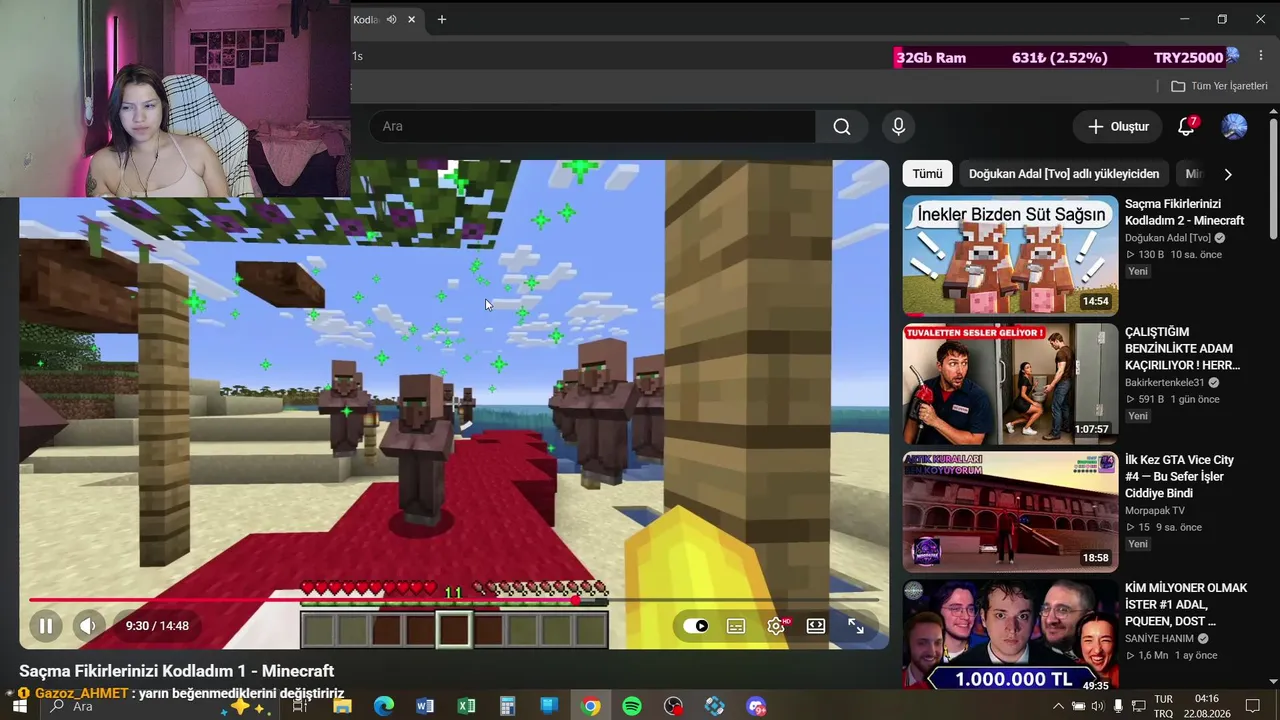Open Excel from the taskbar
The width and height of the screenshot is (1280, 720).
(466, 706)
